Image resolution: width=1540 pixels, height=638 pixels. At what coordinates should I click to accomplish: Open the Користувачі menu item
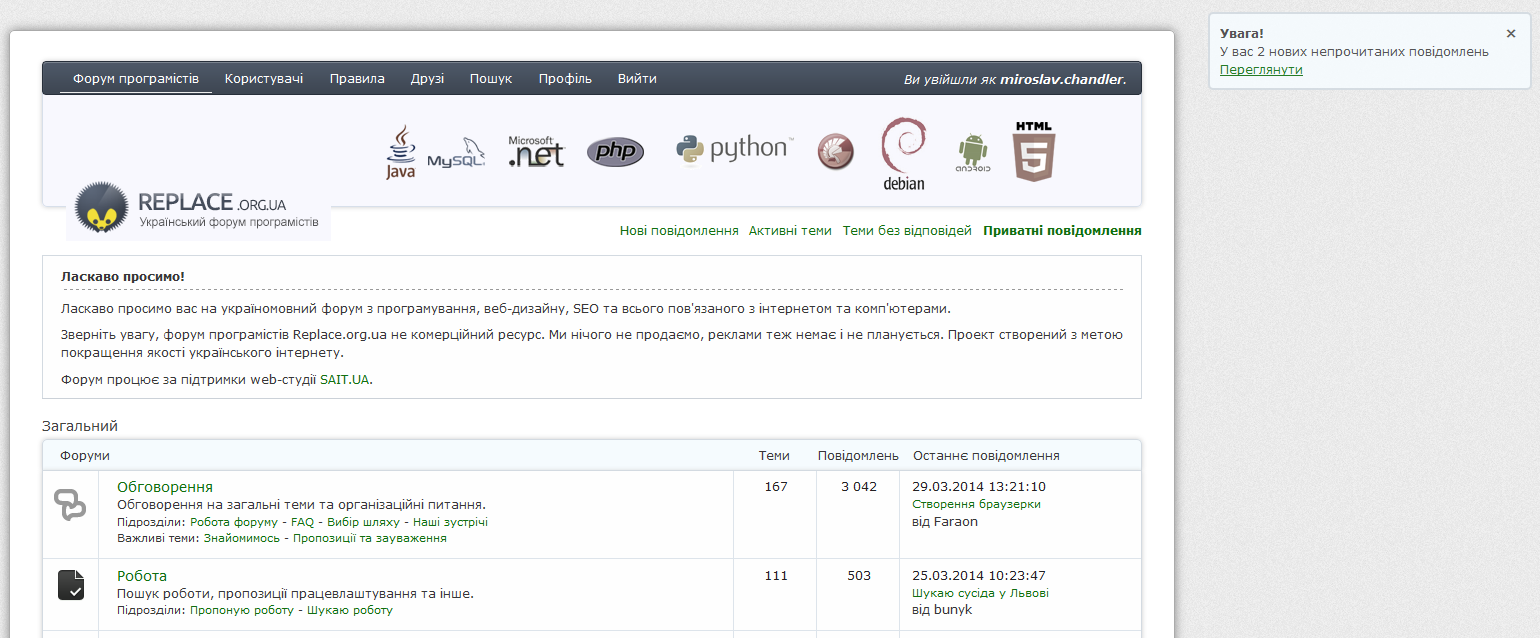(x=264, y=79)
